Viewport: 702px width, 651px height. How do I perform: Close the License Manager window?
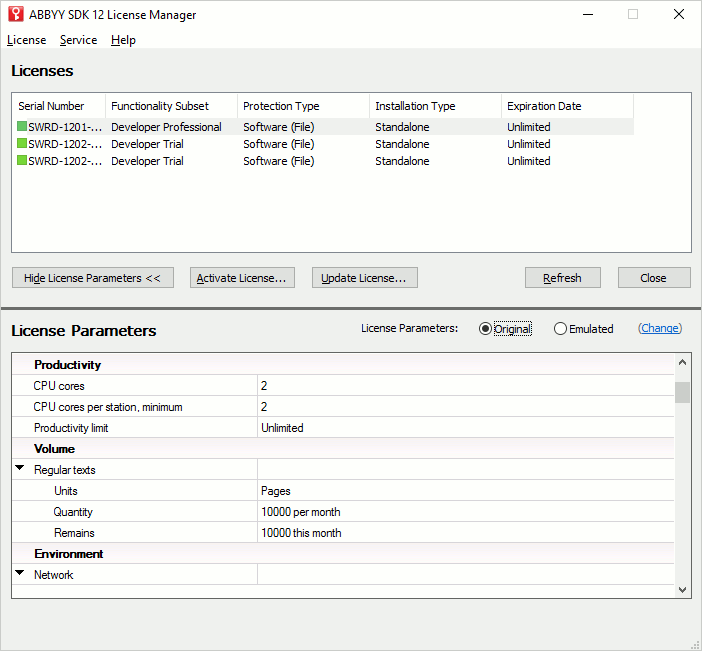[679, 14]
